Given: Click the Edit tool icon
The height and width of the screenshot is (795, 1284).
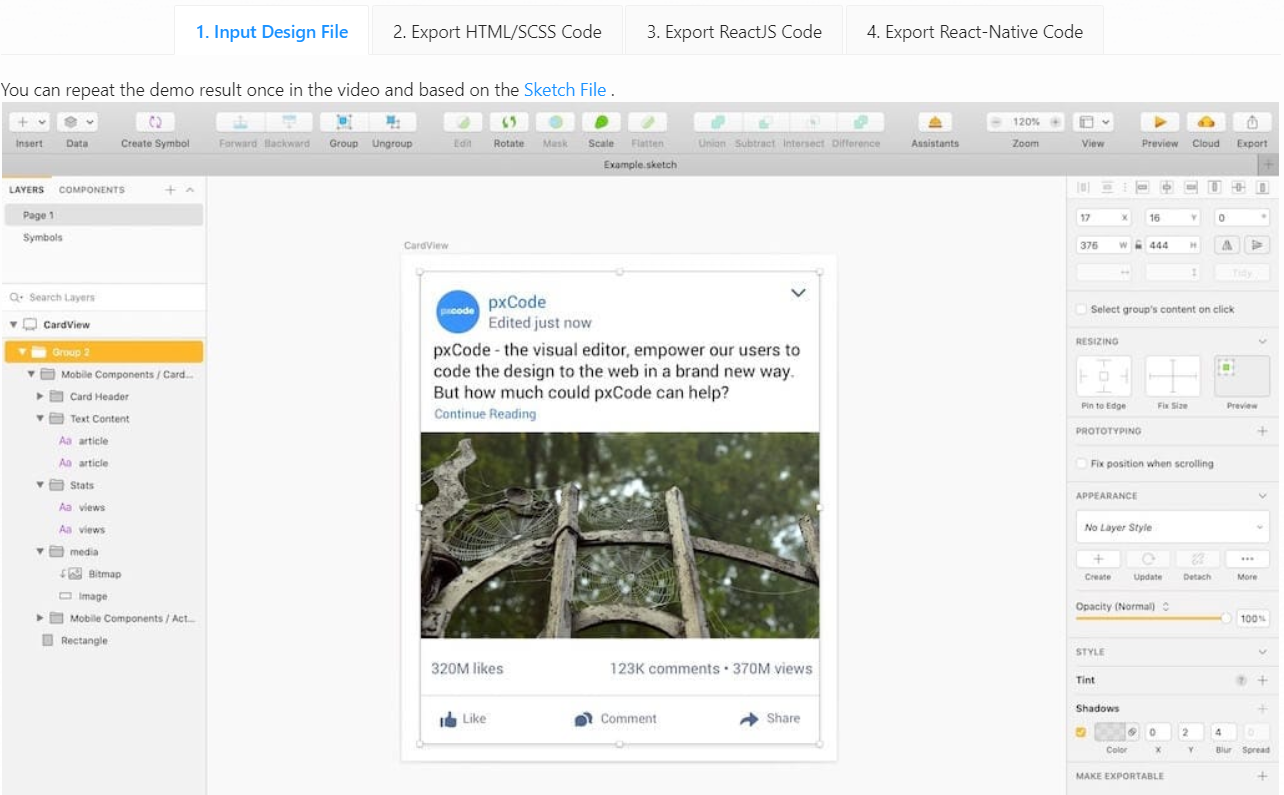Looking at the screenshot, I should 463,122.
